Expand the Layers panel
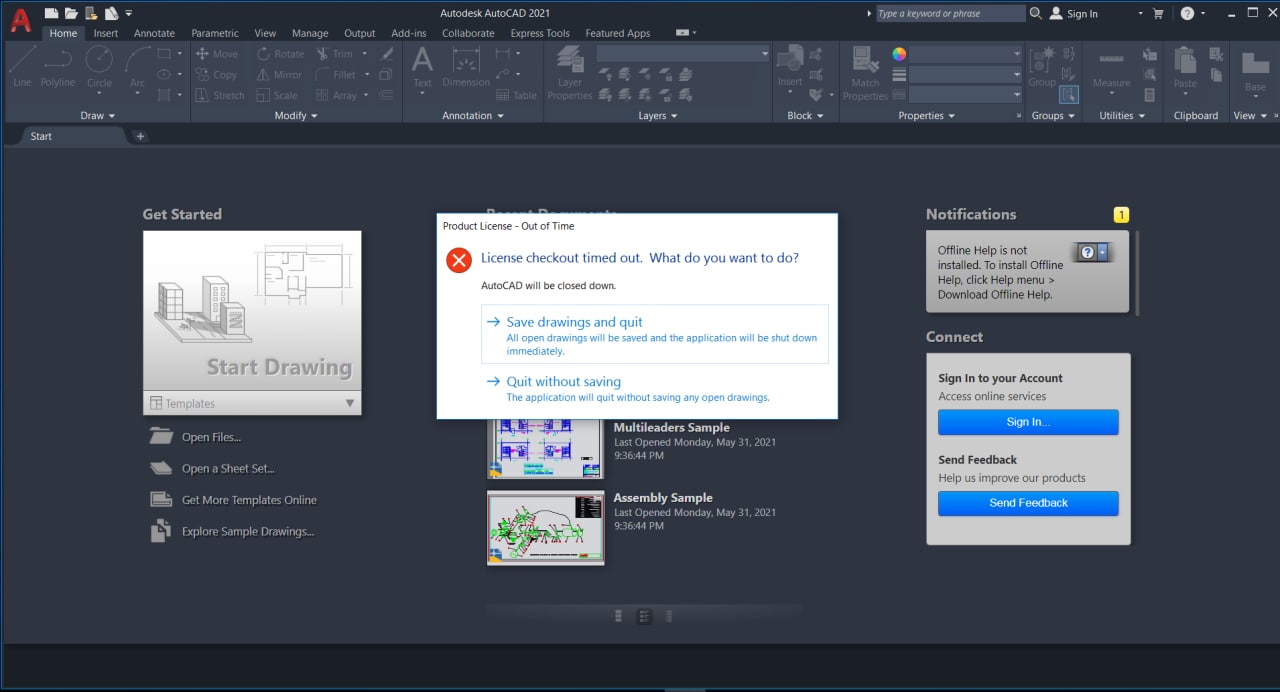 (658, 116)
